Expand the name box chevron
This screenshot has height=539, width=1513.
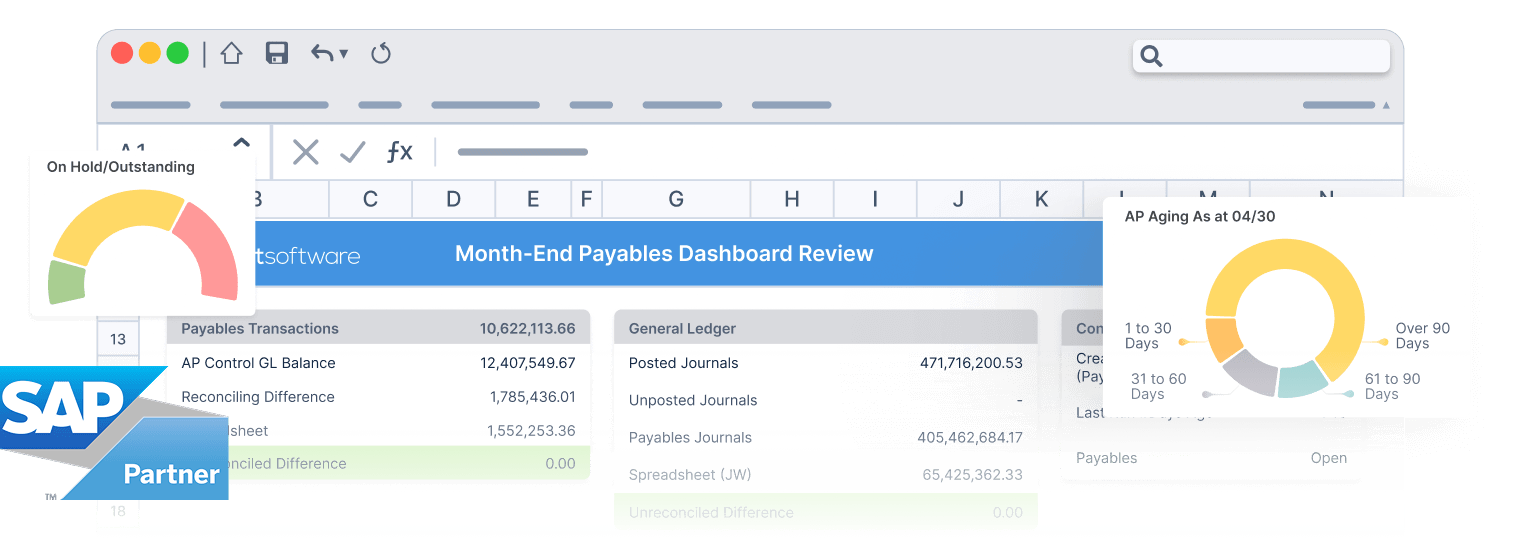tap(241, 143)
